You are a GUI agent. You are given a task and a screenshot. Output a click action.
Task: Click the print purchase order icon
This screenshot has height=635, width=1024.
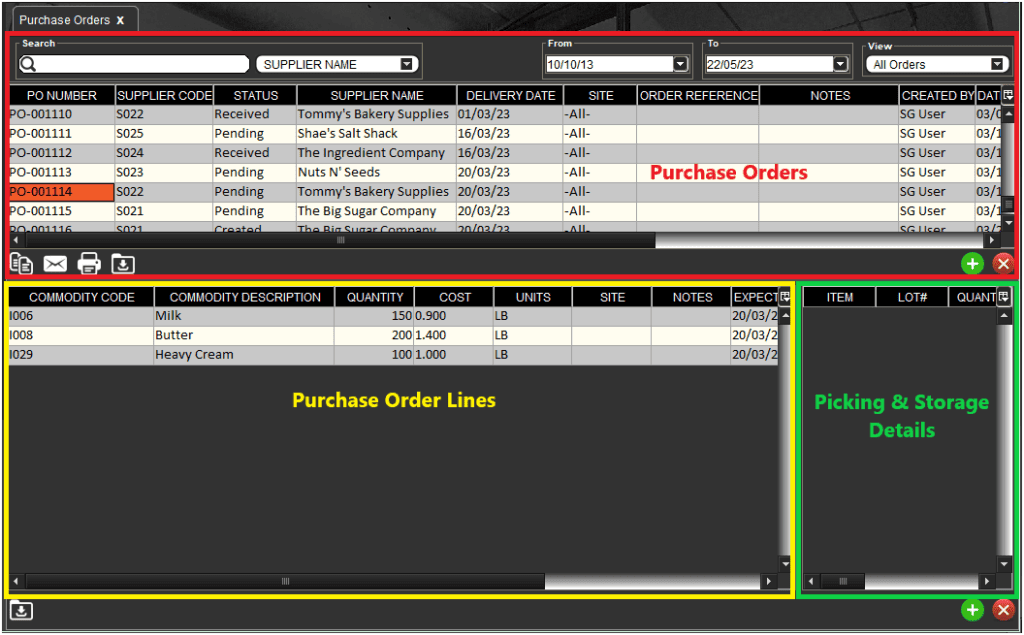89,263
